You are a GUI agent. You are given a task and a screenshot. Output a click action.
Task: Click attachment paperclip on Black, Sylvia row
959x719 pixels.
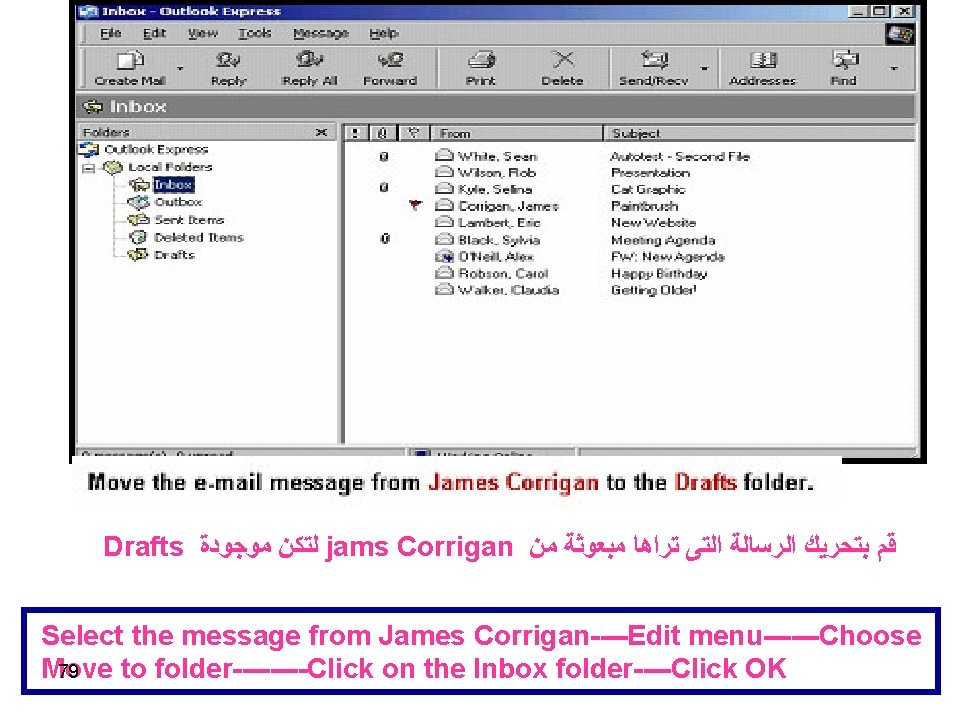click(385, 238)
